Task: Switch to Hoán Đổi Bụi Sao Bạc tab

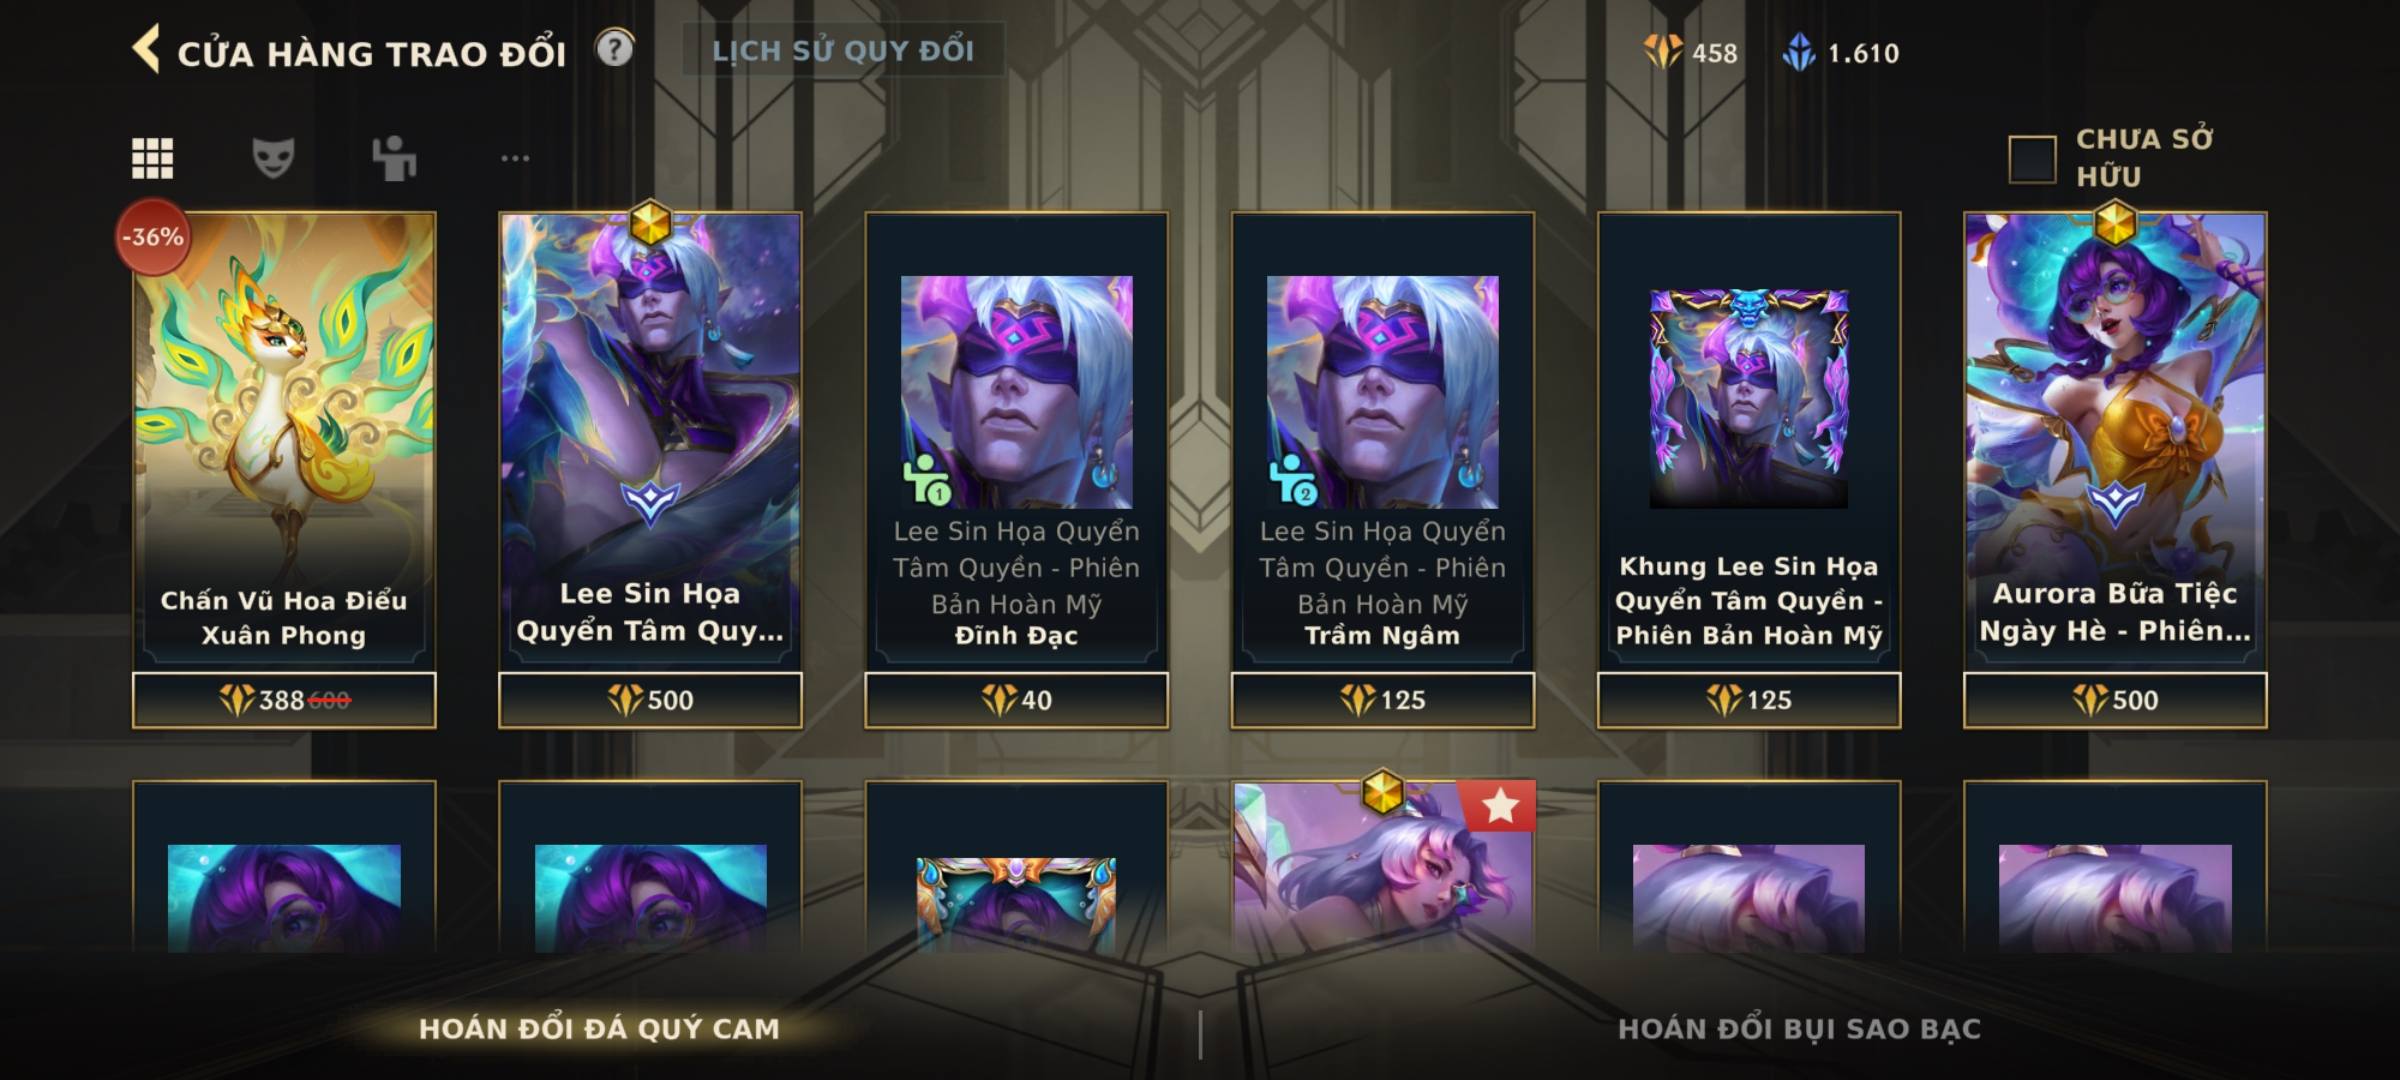Action: (x=1799, y=1029)
